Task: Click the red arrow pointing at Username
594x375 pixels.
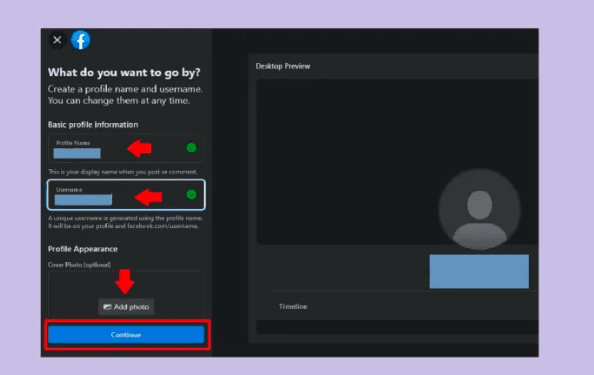Action: (148, 197)
